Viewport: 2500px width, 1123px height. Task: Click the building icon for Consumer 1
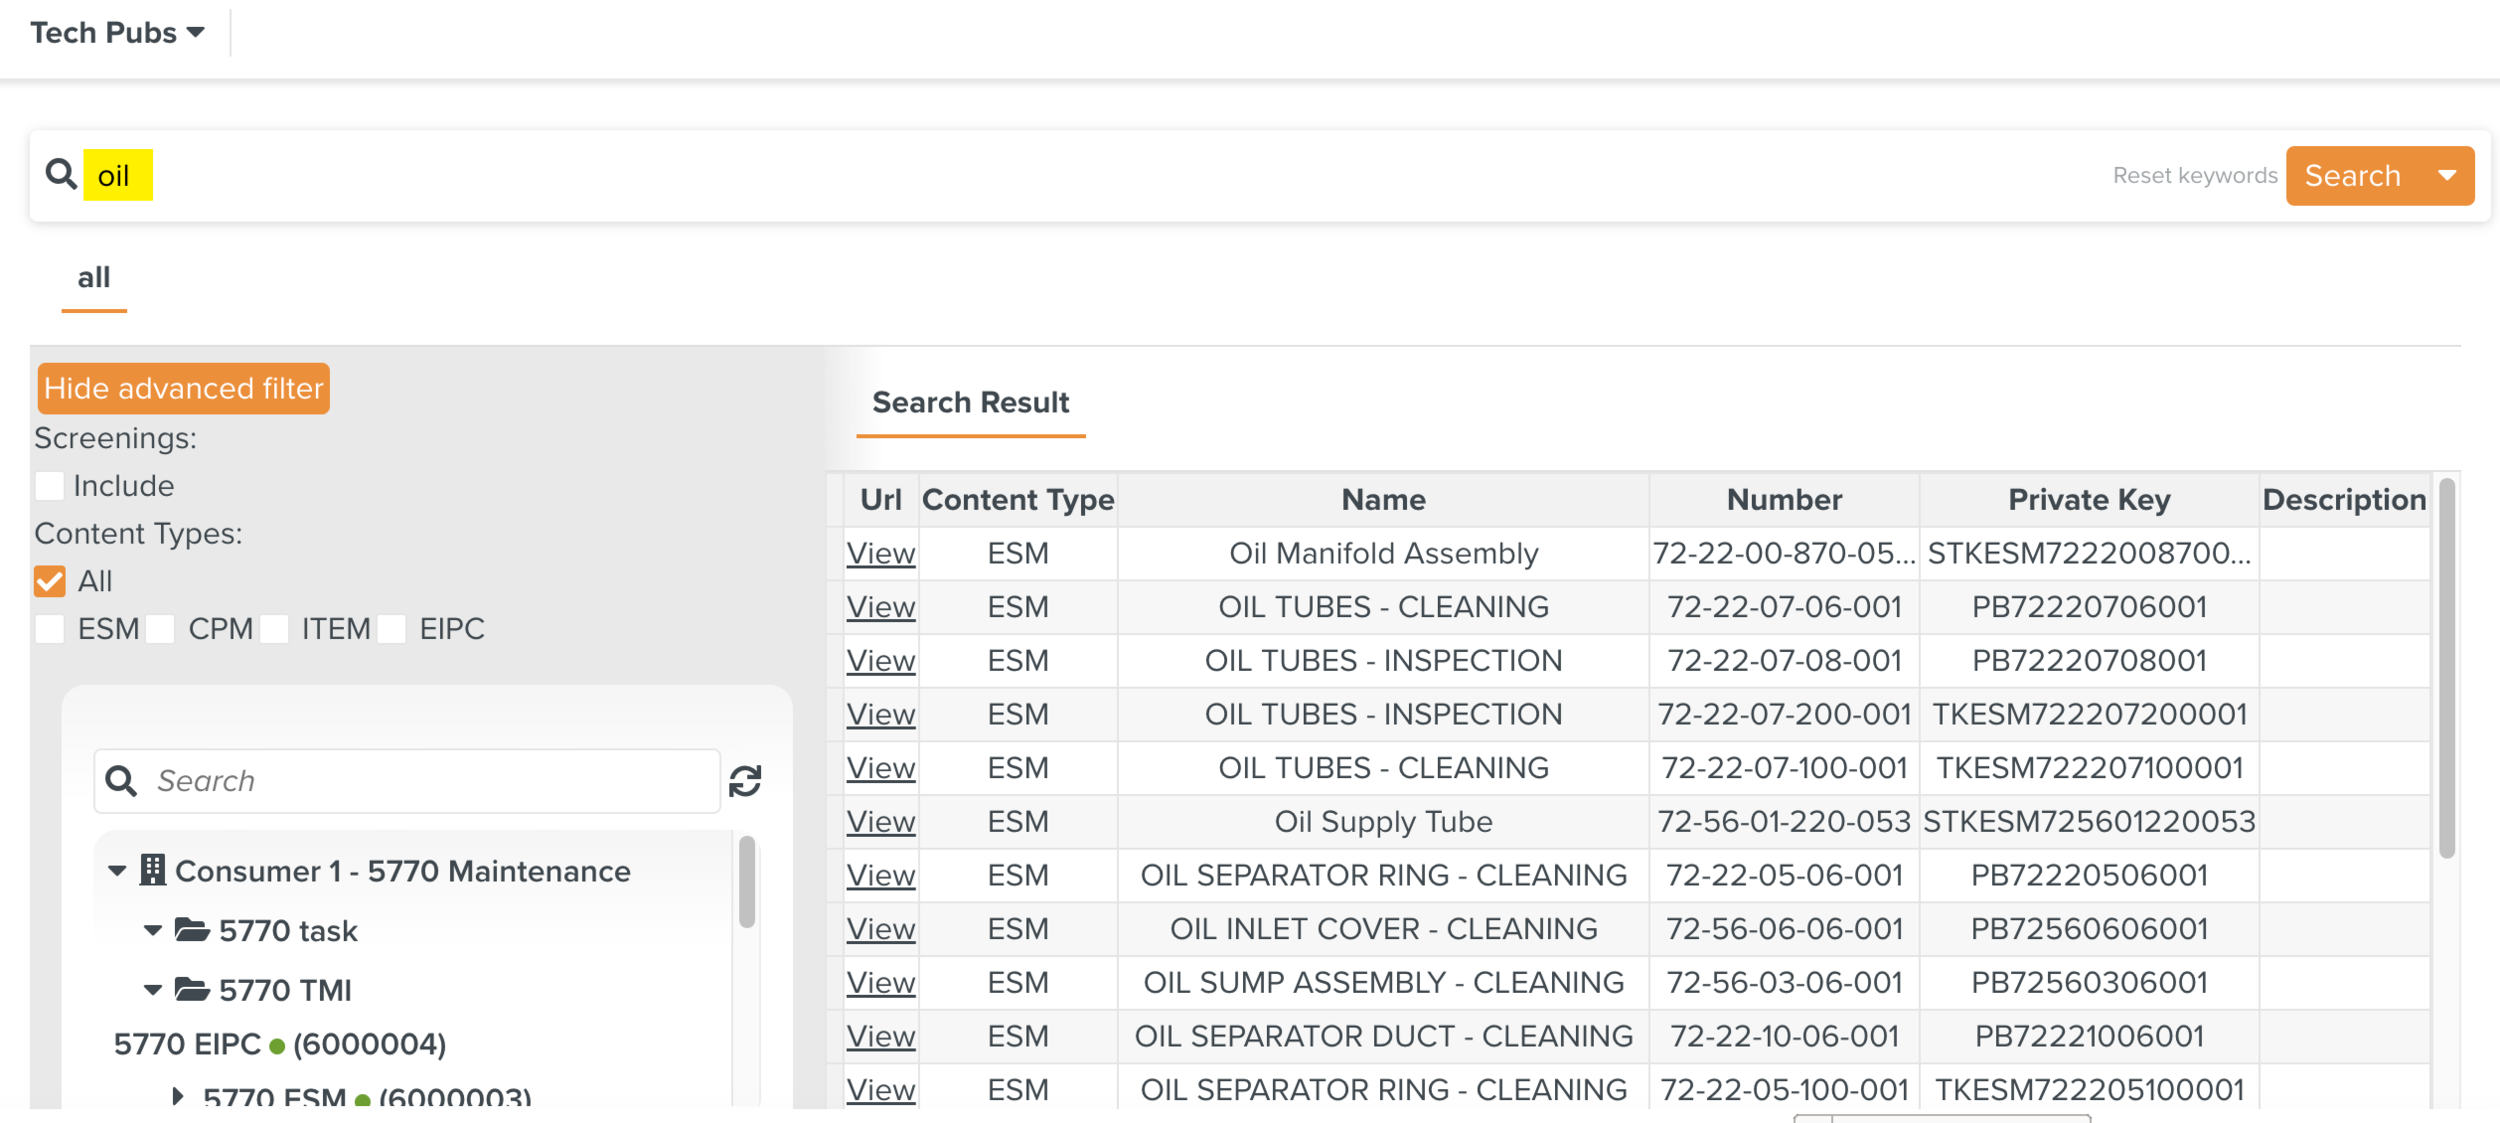(152, 870)
